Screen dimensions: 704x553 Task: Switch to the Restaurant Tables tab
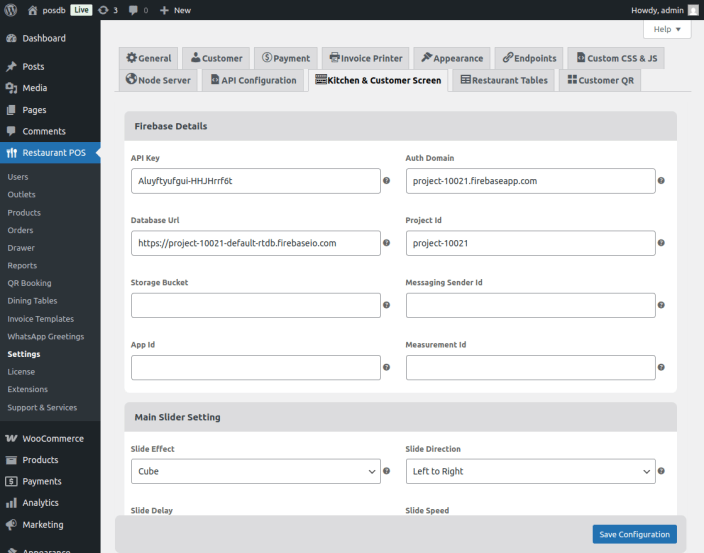click(x=504, y=80)
